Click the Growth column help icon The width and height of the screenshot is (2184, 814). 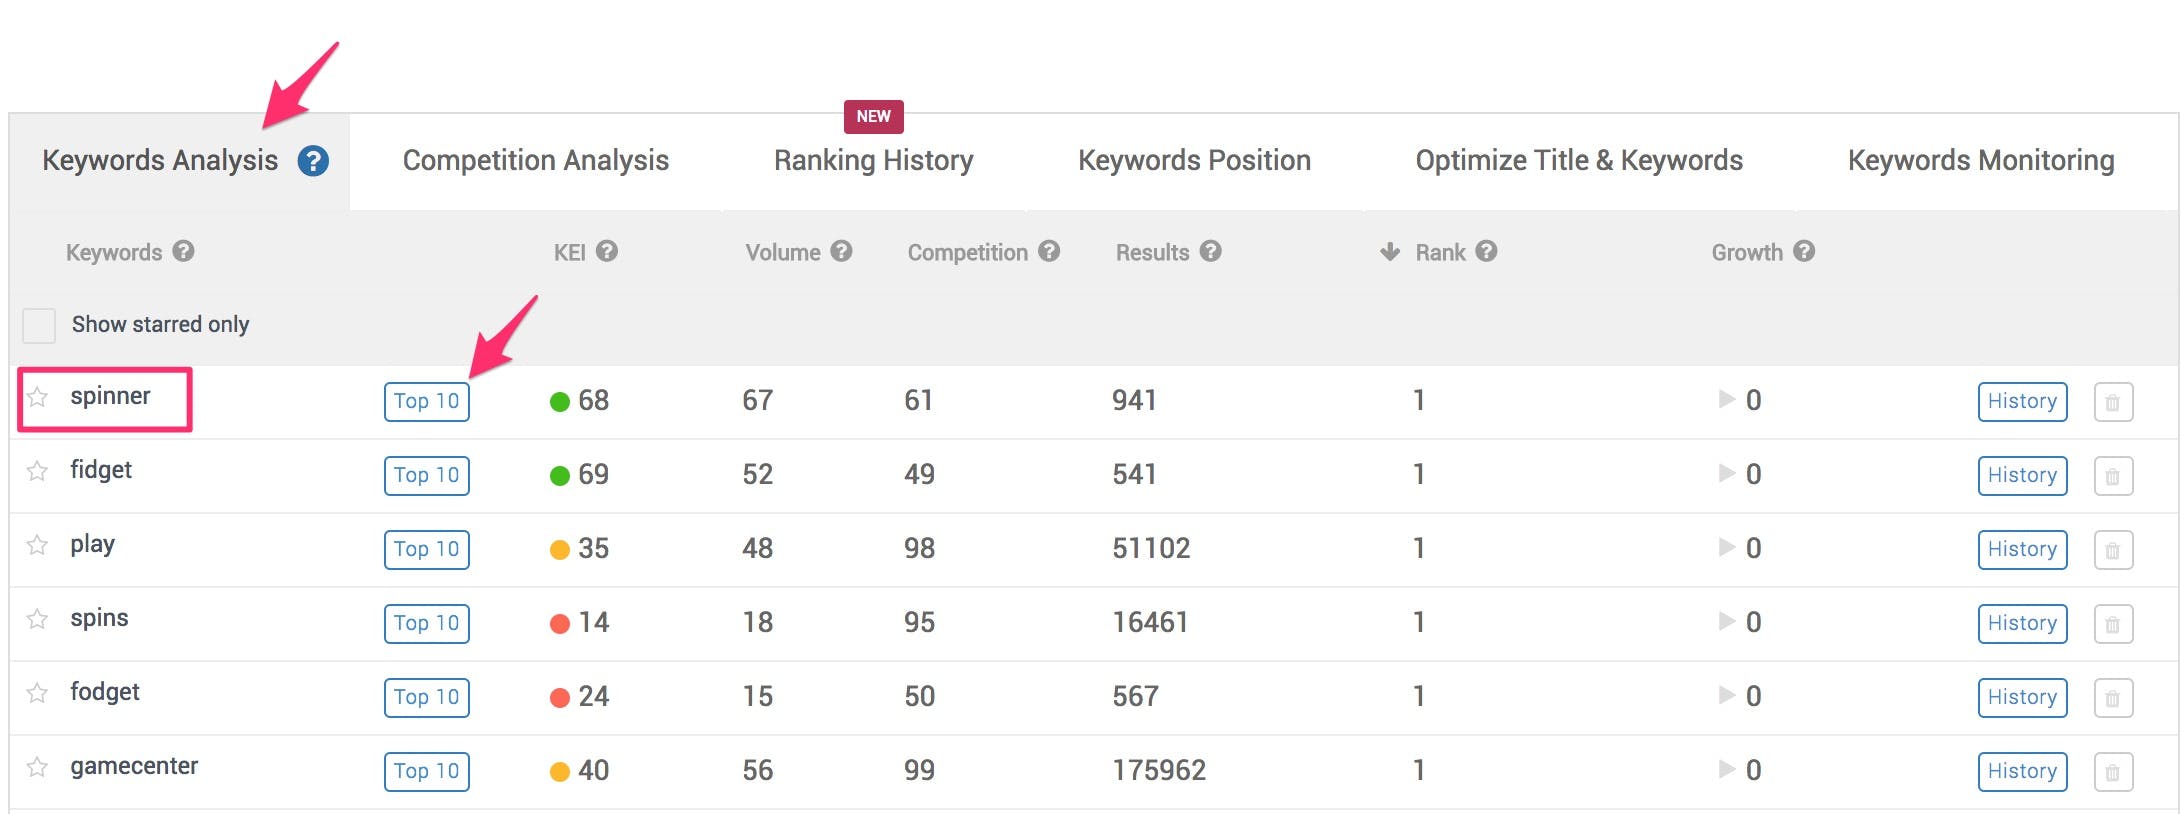(1804, 252)
